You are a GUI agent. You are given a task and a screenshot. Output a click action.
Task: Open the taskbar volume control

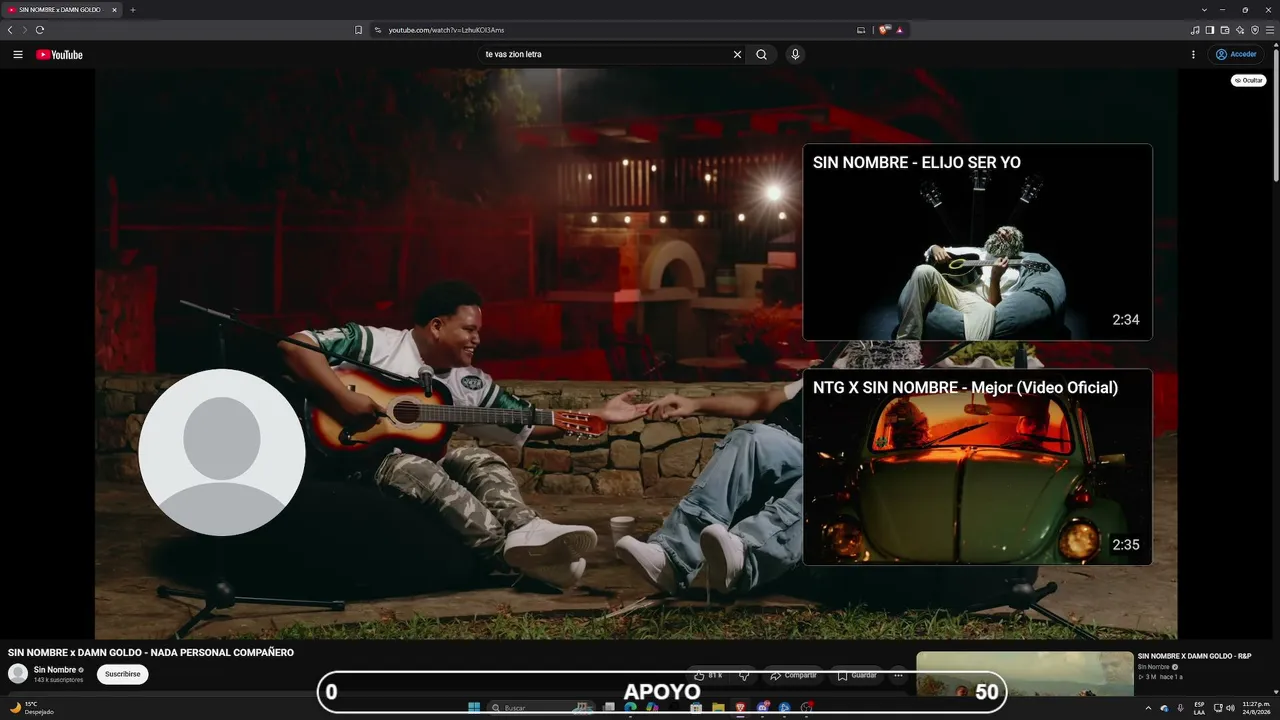1230,708
